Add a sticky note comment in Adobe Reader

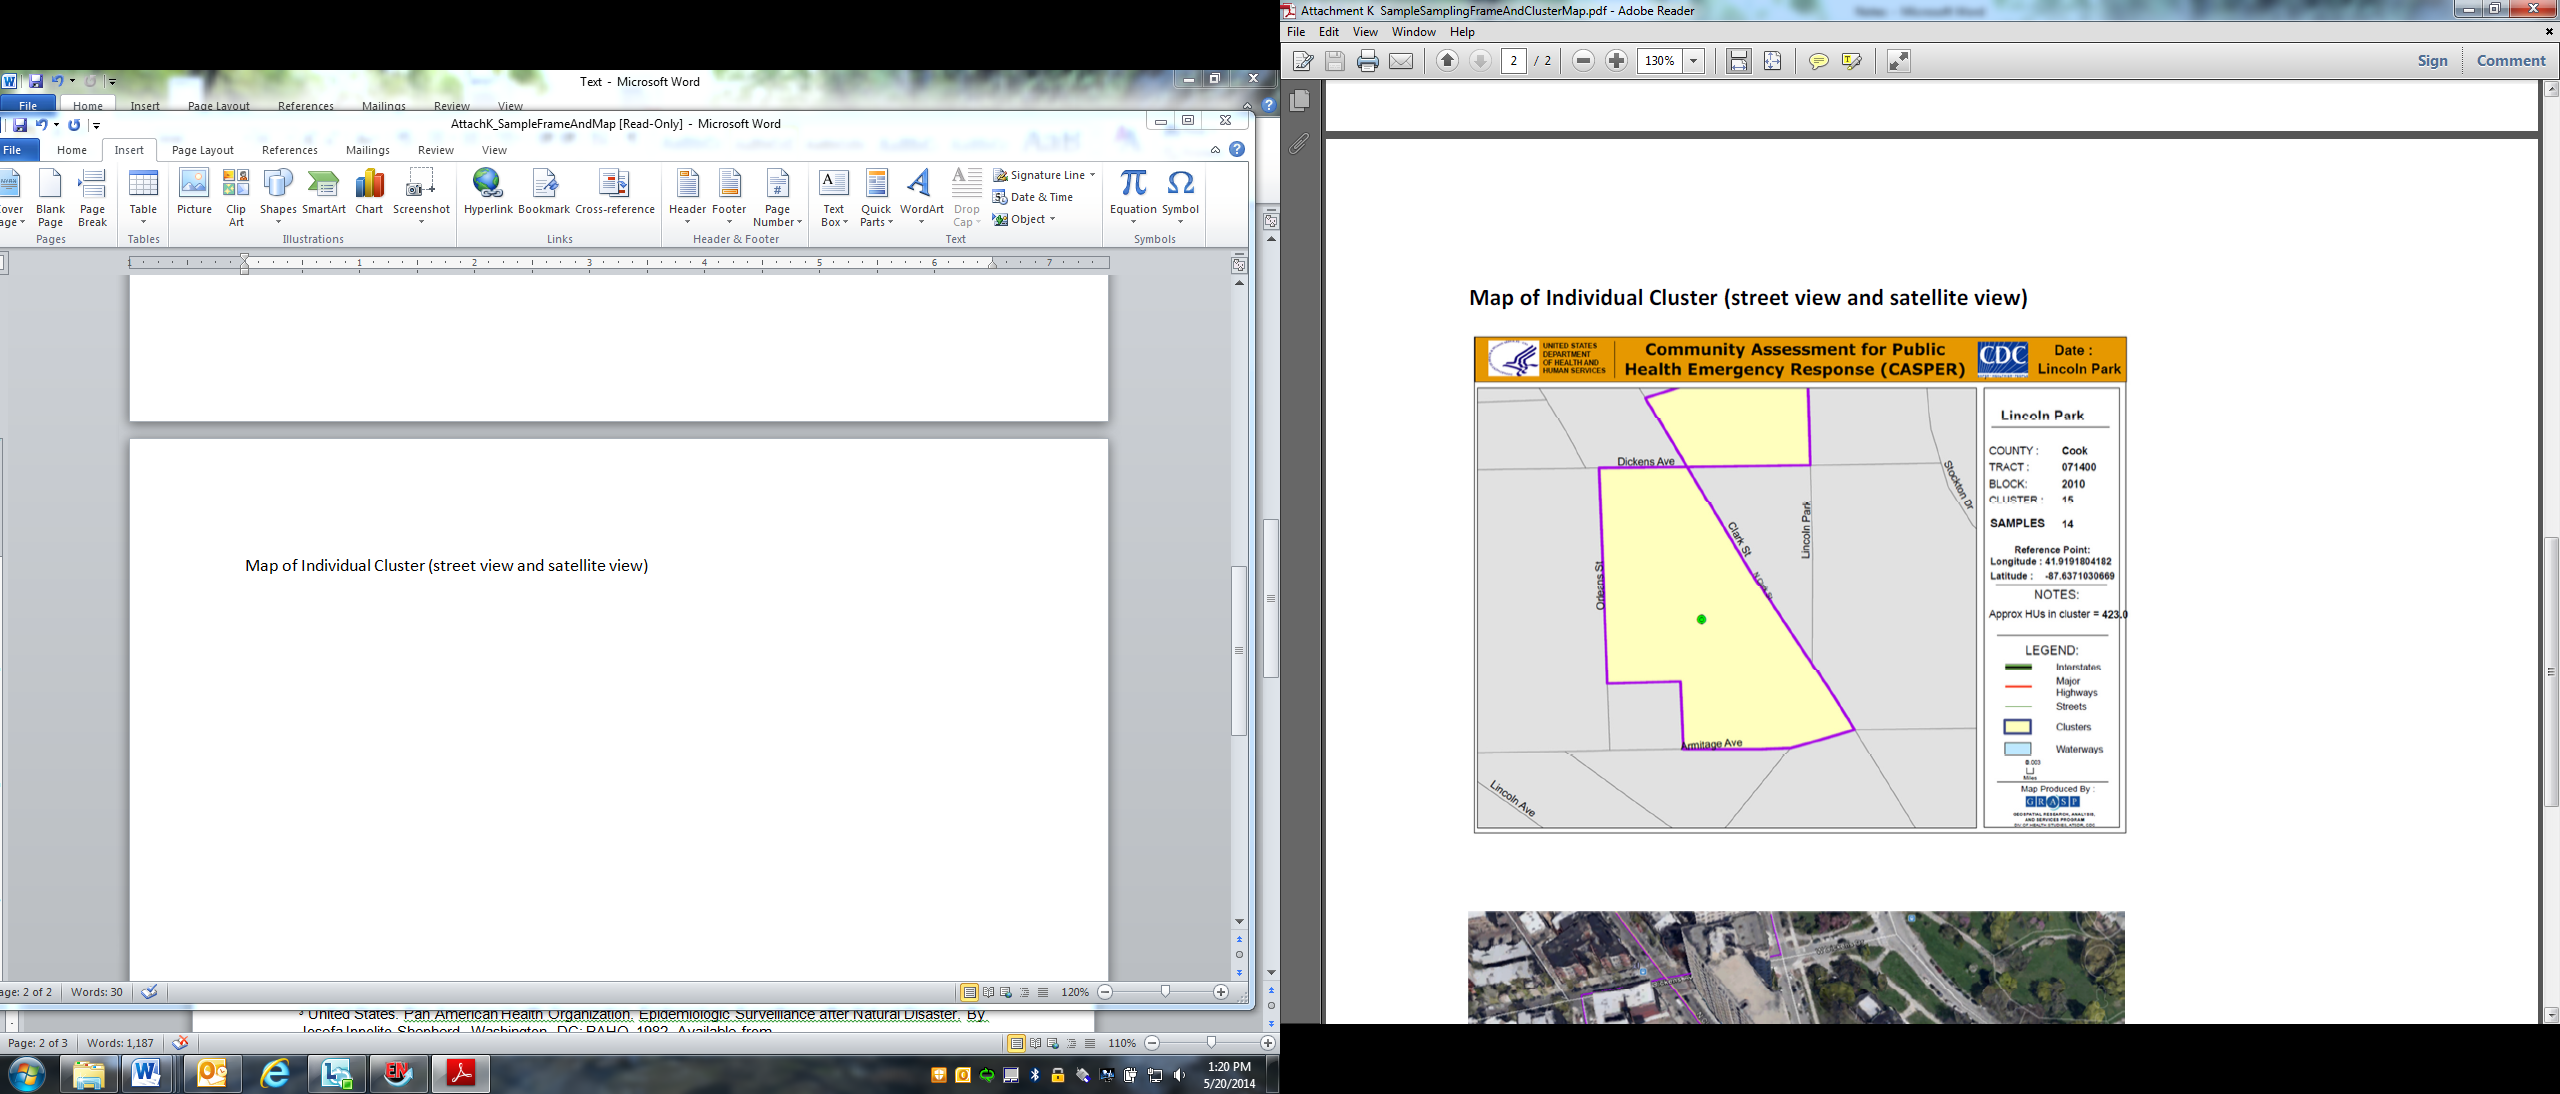coord(1818,61)
